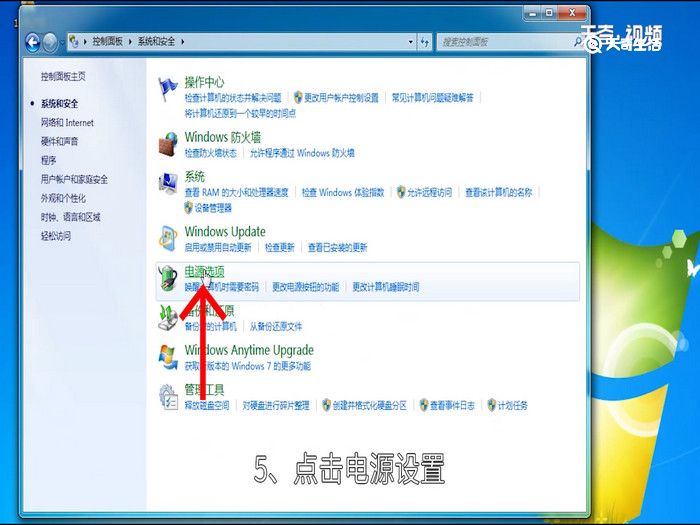Open the 备份和还原 icon
This screenshot has height=525, width=700.
pos(168,317)
